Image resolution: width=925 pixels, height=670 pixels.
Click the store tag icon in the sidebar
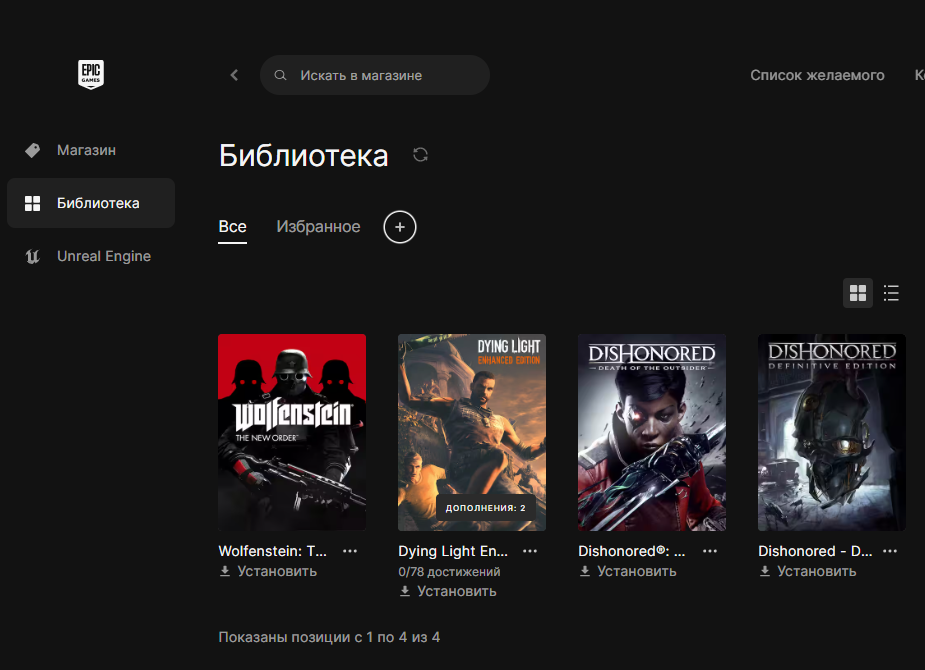tap(32, 150)
